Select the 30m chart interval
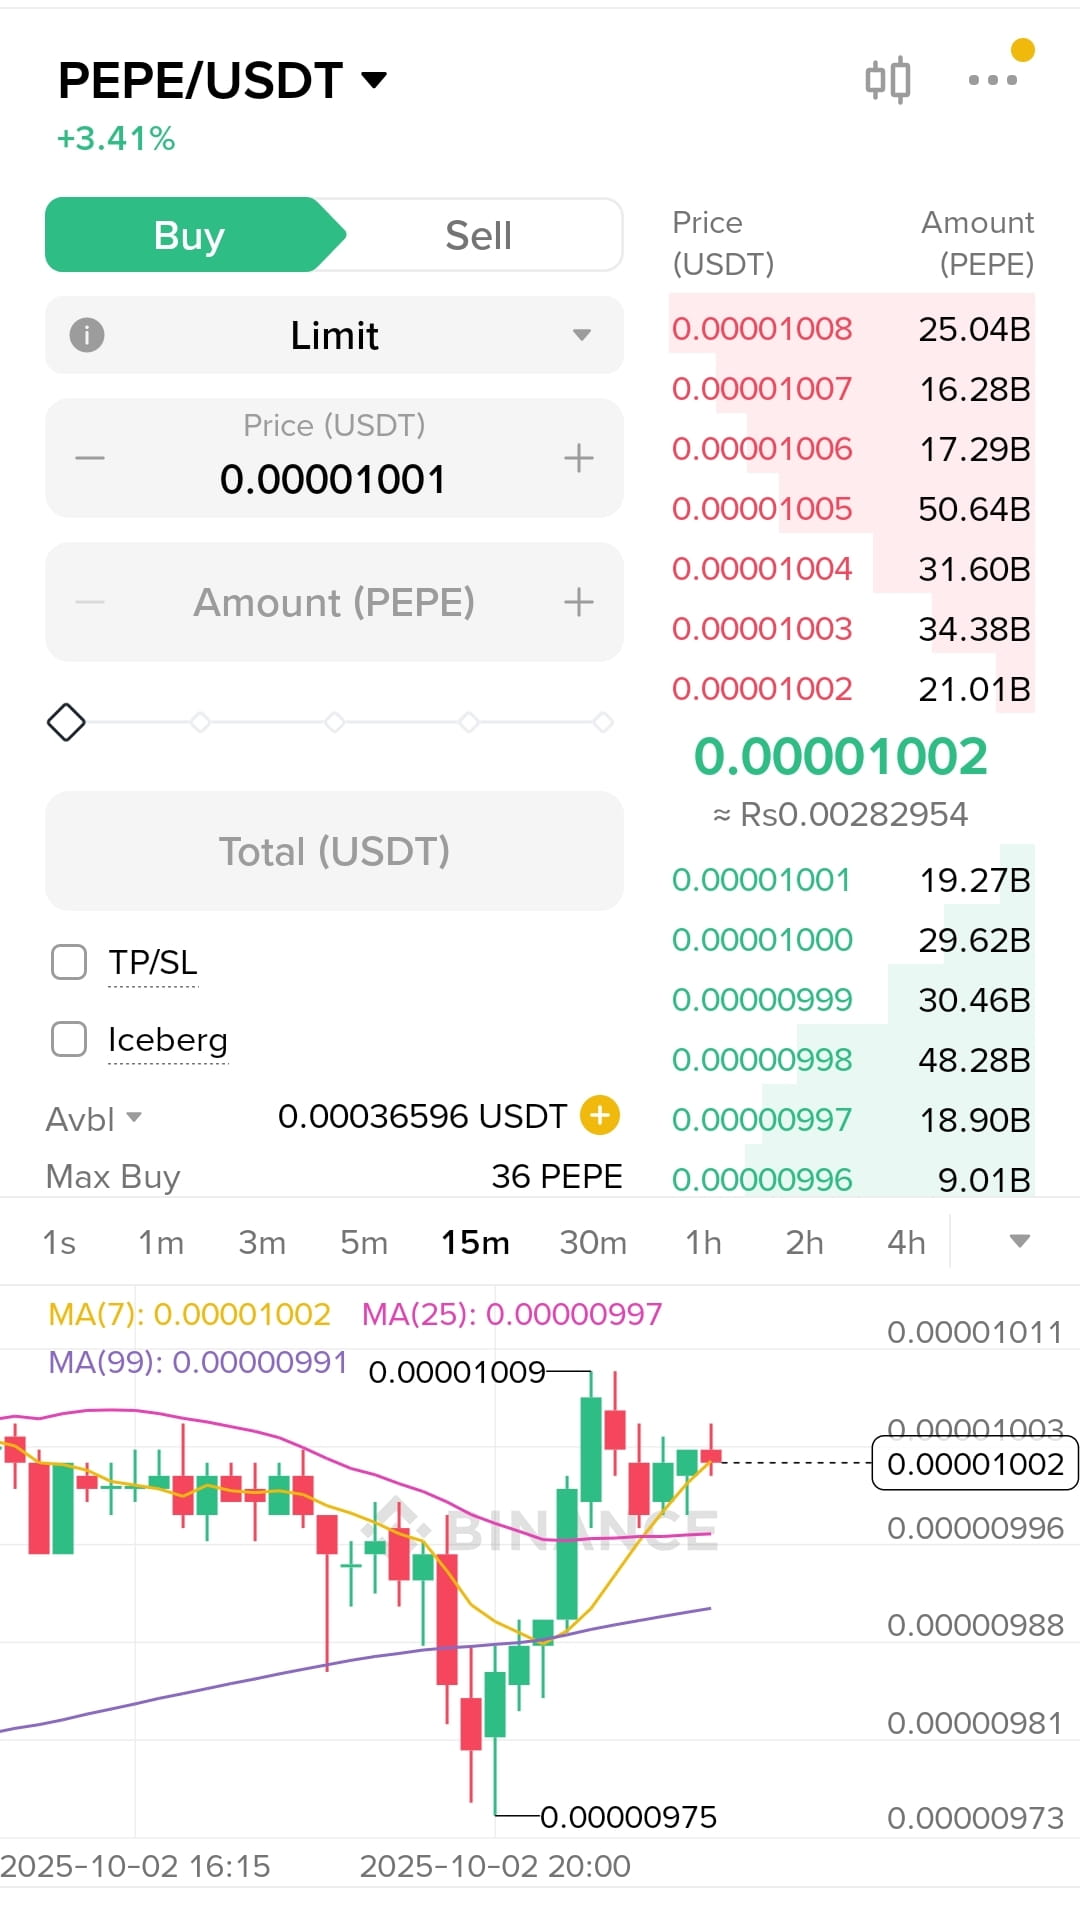 593,1242
